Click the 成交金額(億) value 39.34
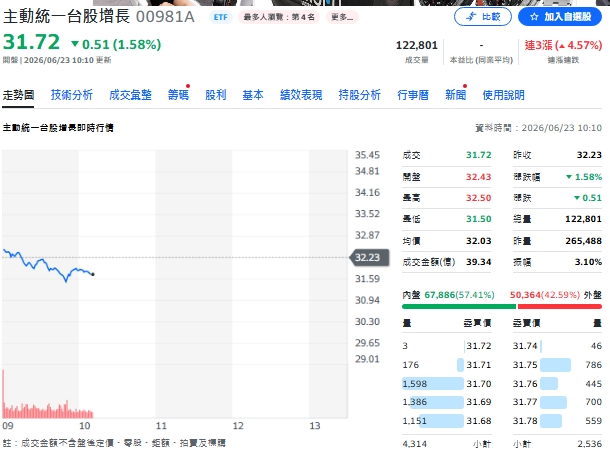The image size is (610, 459). pyautogui.click(x=479, y=262)
